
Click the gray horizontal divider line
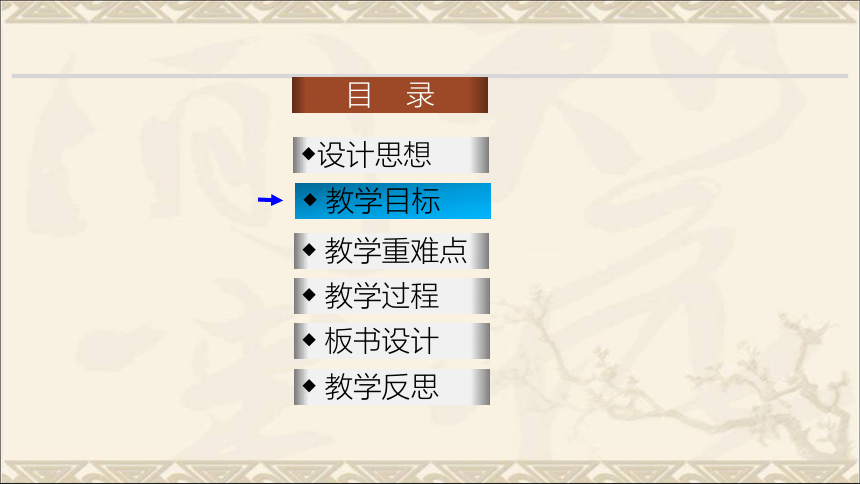click(x=430, y=76)
